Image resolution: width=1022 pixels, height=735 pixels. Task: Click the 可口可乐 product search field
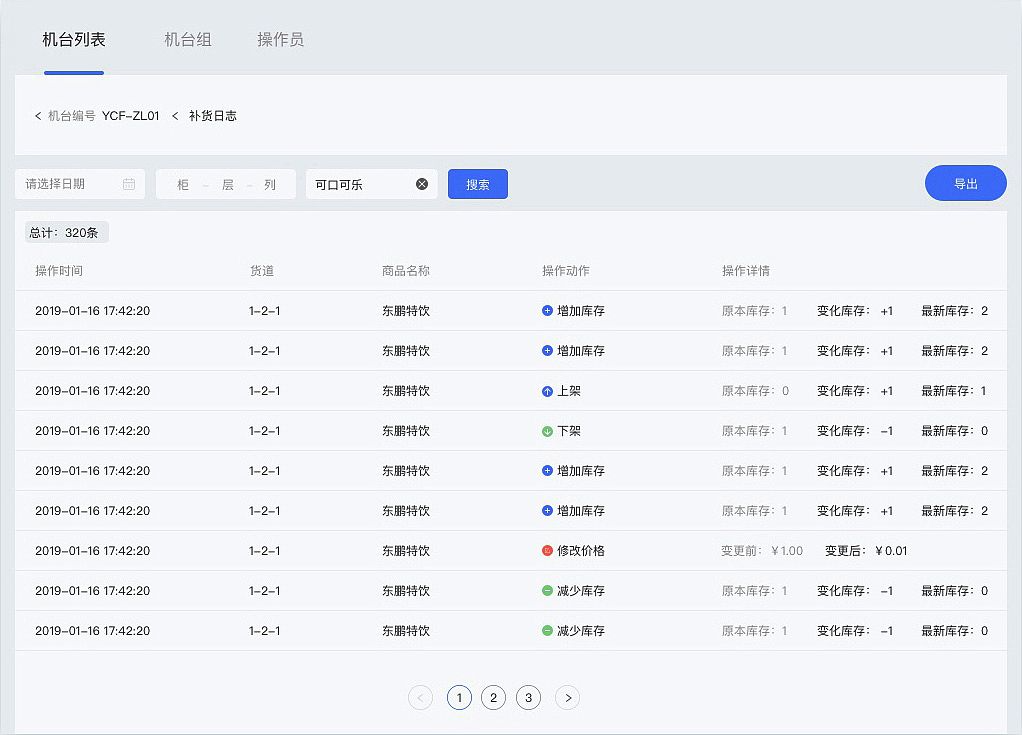click(x=358, y=184)
